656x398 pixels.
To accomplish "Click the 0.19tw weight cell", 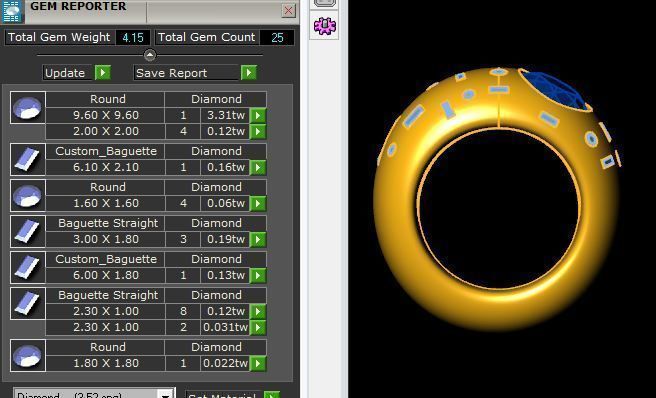I will click(226, 239).
